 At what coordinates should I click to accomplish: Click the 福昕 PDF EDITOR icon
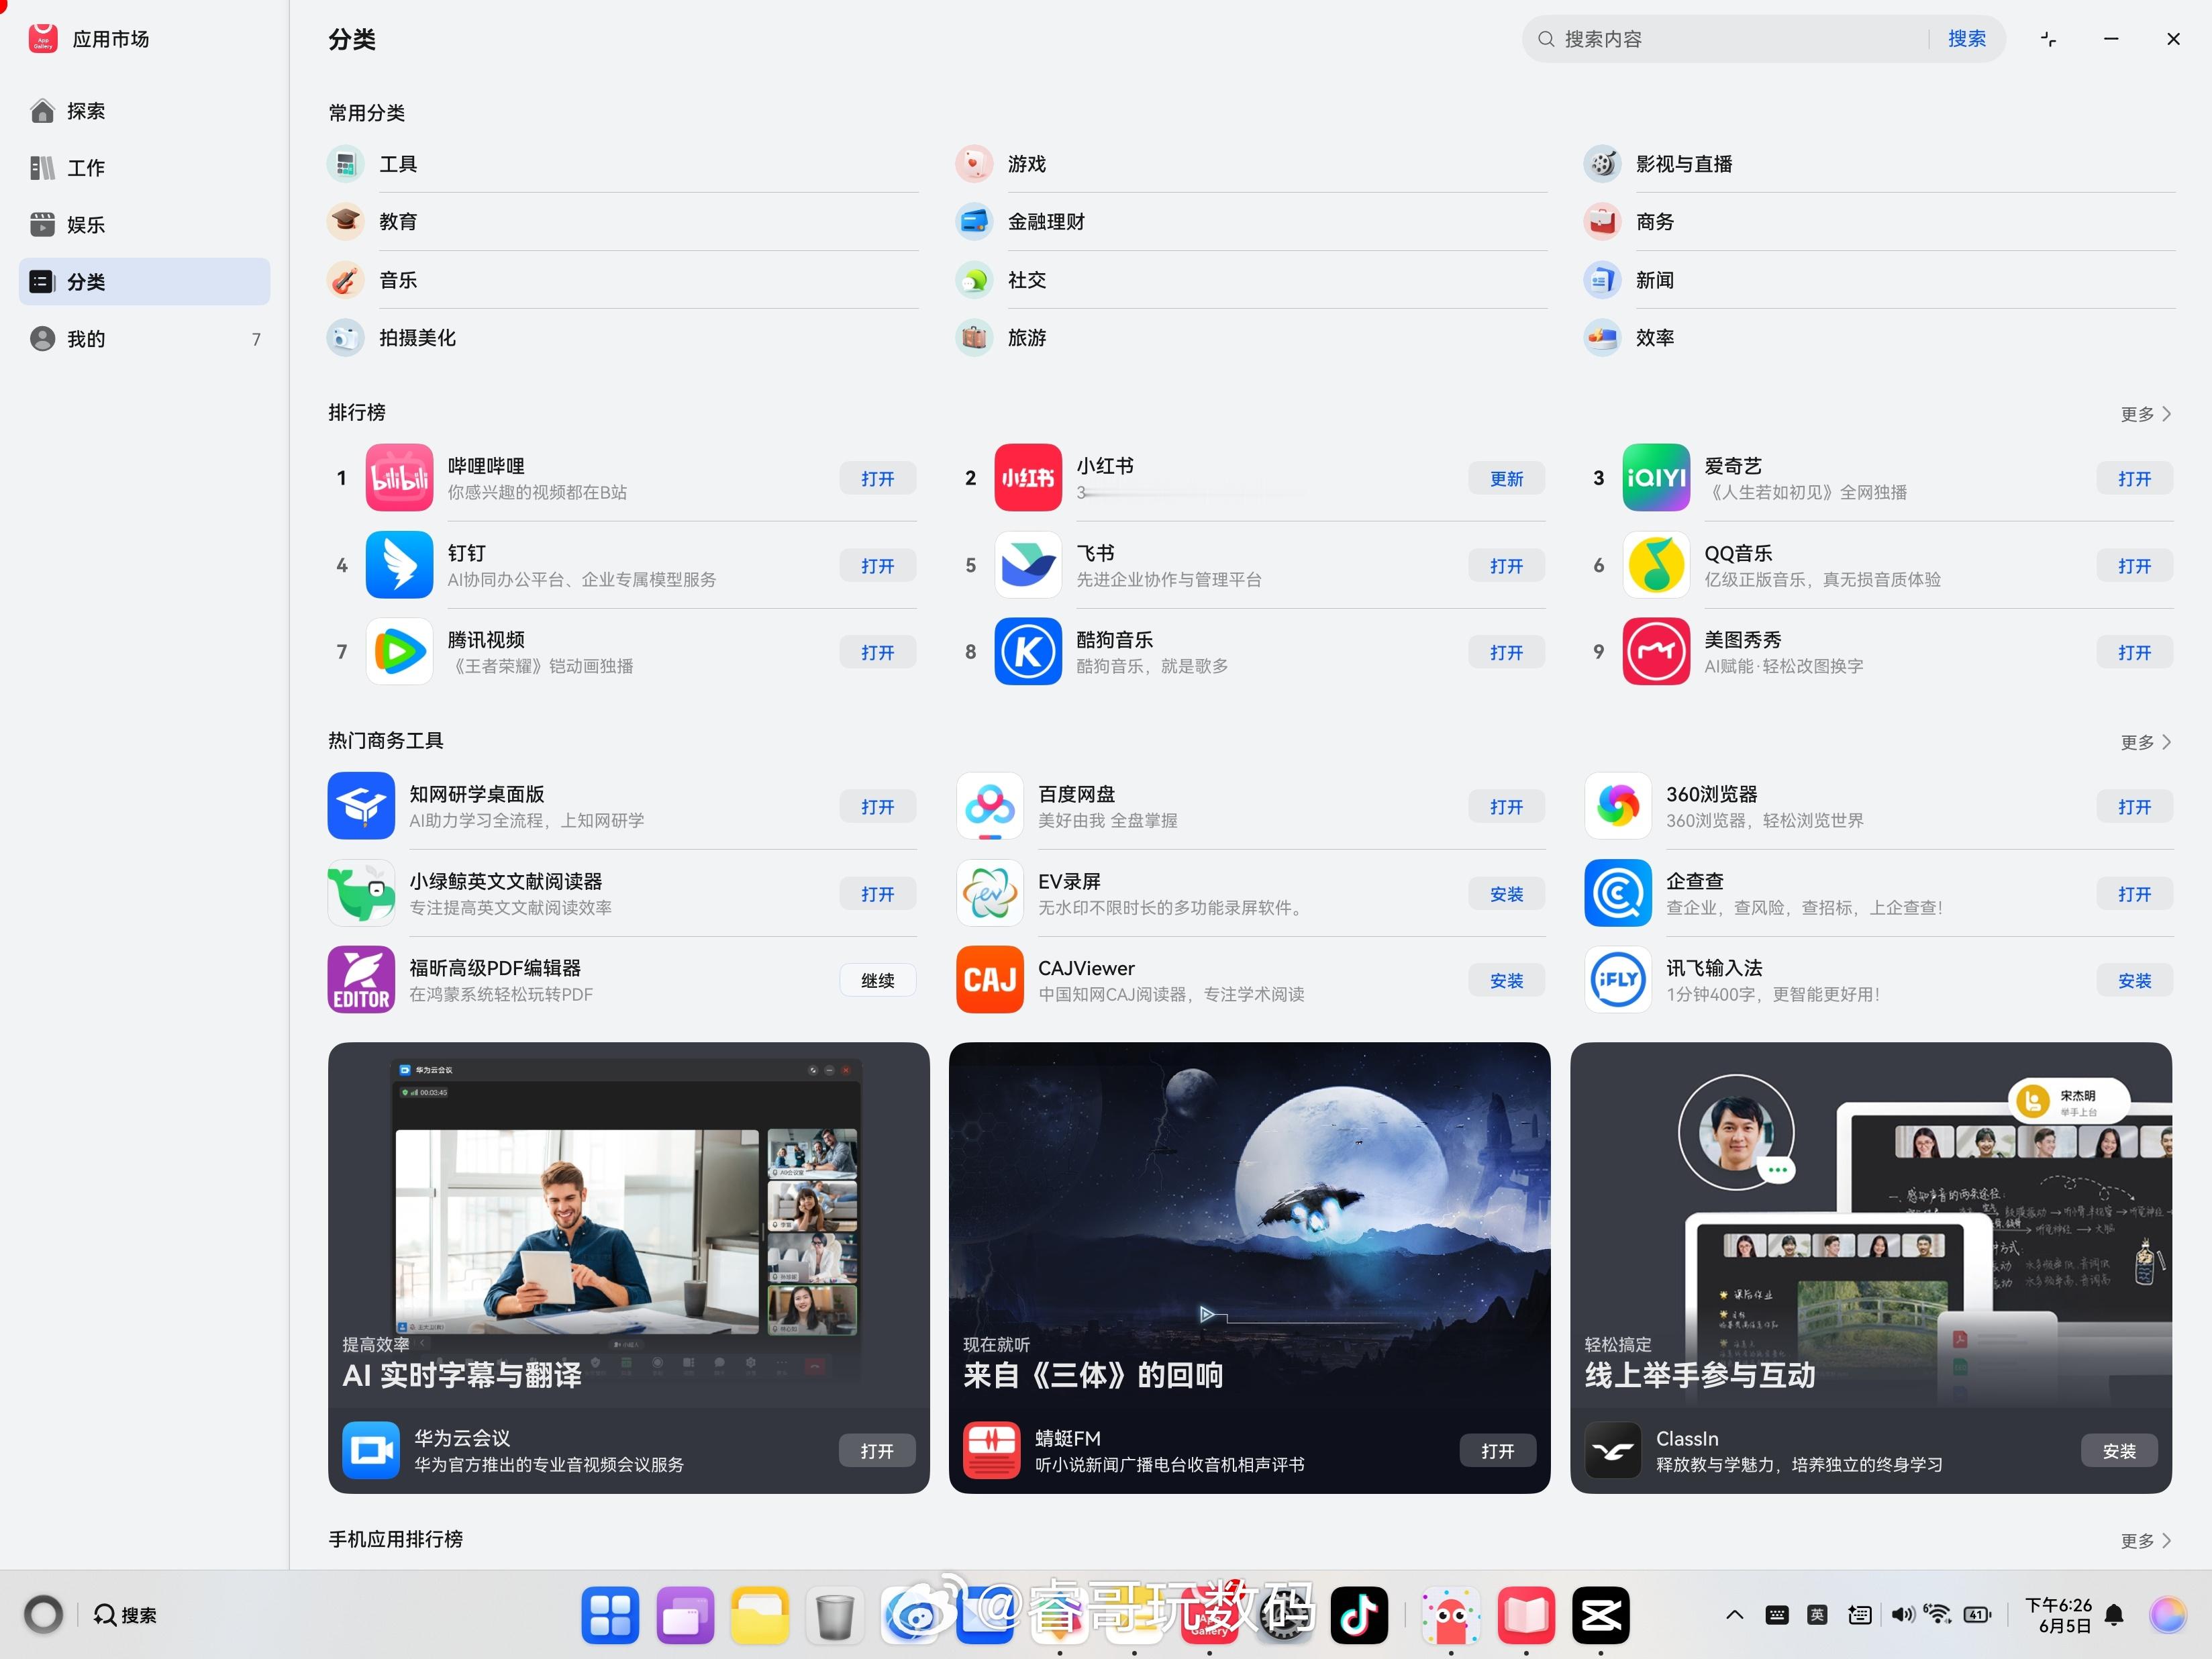361,980
